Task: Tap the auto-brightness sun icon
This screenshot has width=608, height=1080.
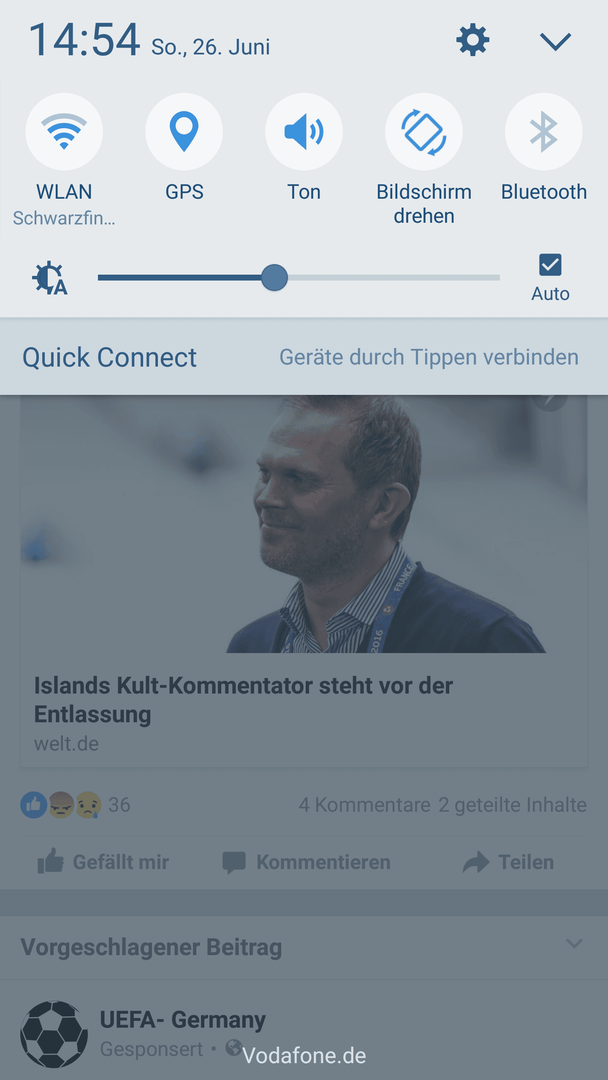Action: [x=50, y=279]
